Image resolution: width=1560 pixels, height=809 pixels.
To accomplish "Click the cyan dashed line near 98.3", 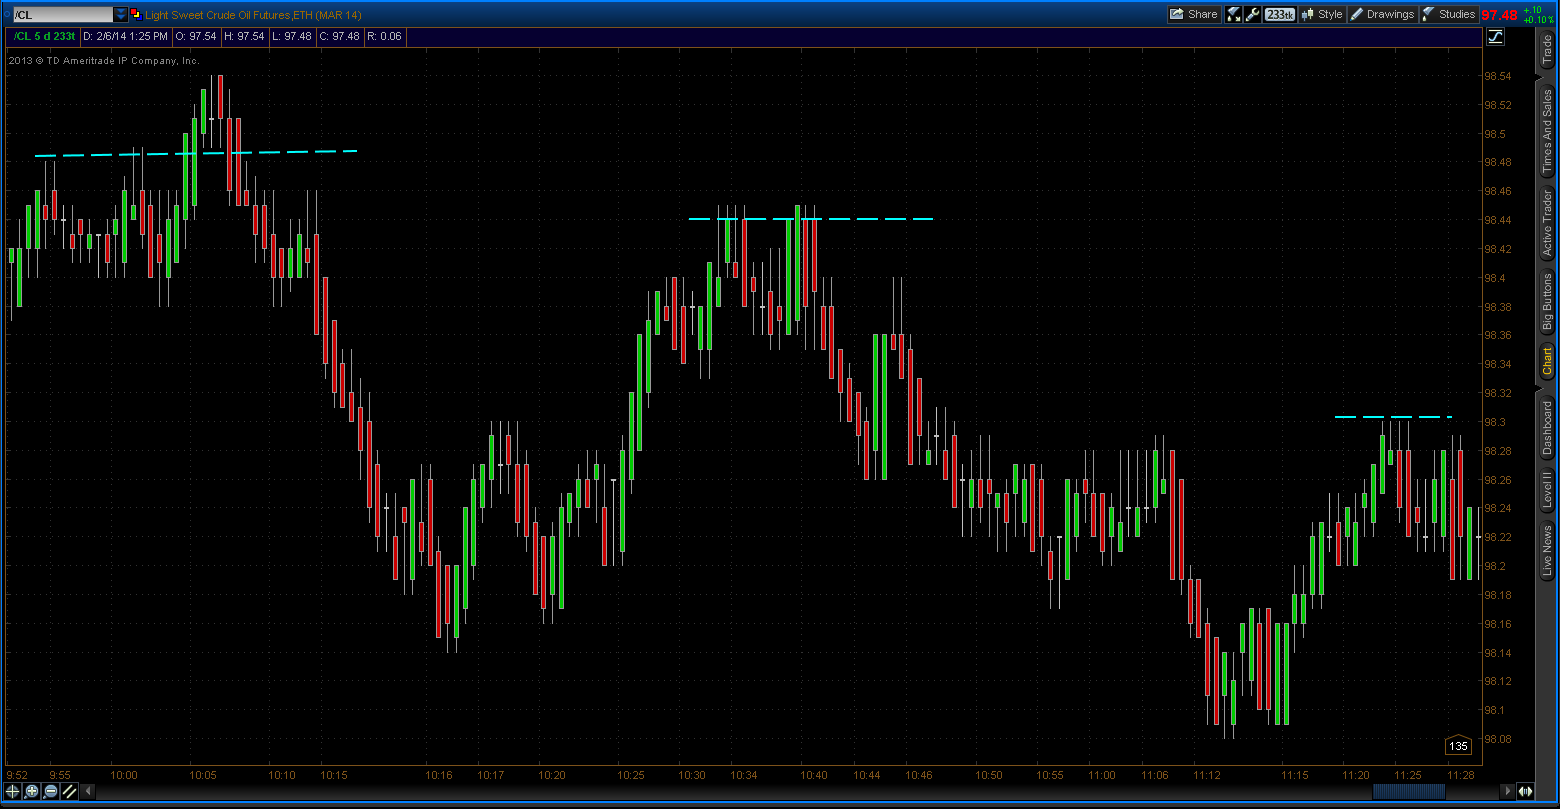I will coord(1393,416).
